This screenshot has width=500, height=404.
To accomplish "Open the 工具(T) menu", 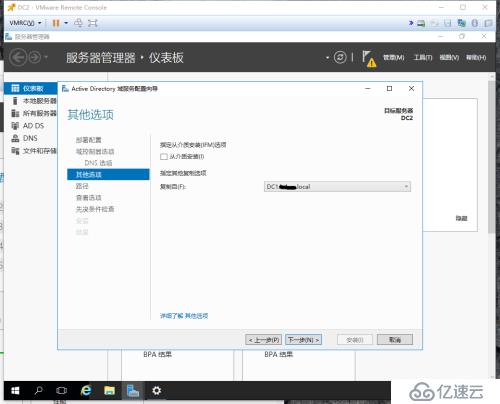I will [x=423, y=58].
